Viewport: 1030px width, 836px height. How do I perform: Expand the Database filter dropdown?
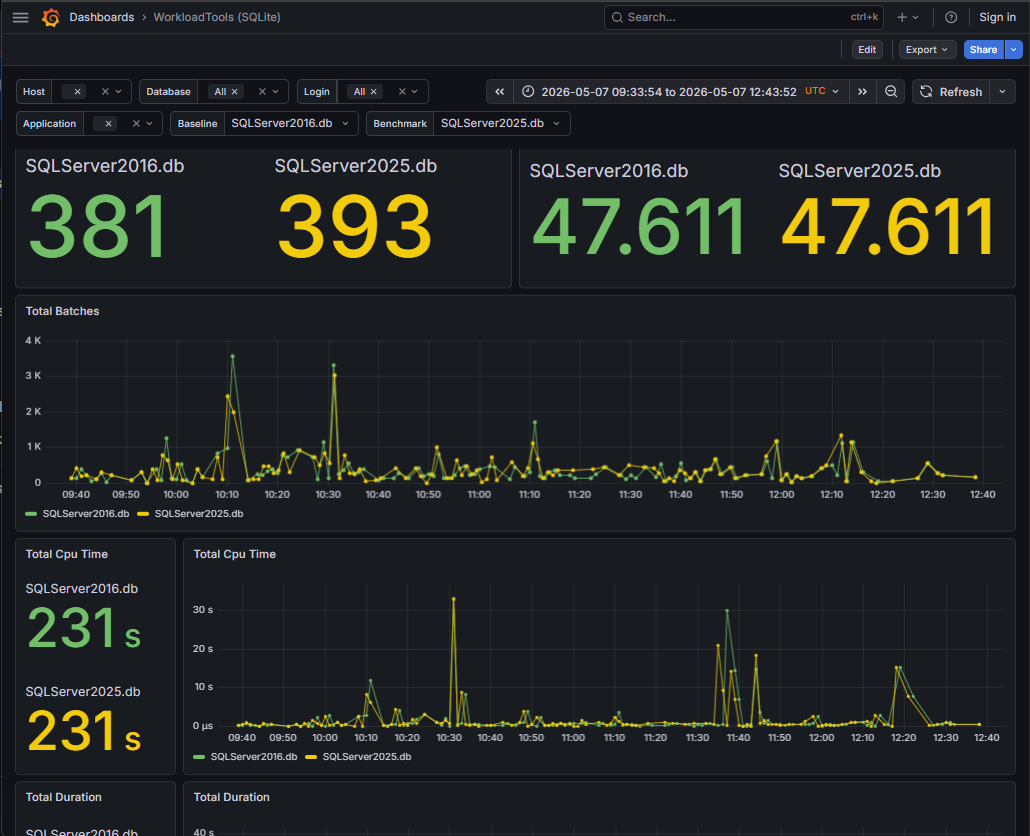(x=276, y=92)
